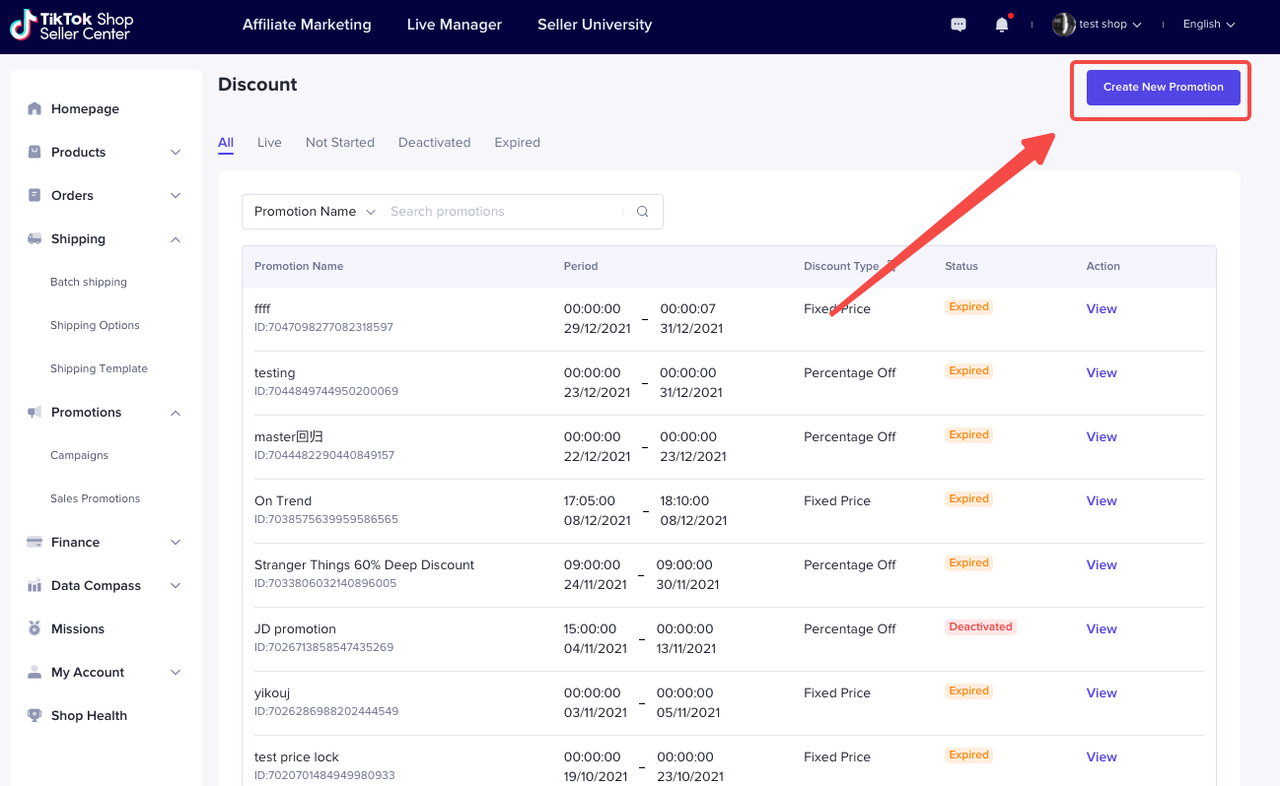The image size is (1280, 786).
Task: Open Affiliate Marketing in top navigation
Action: coord(306,25)
